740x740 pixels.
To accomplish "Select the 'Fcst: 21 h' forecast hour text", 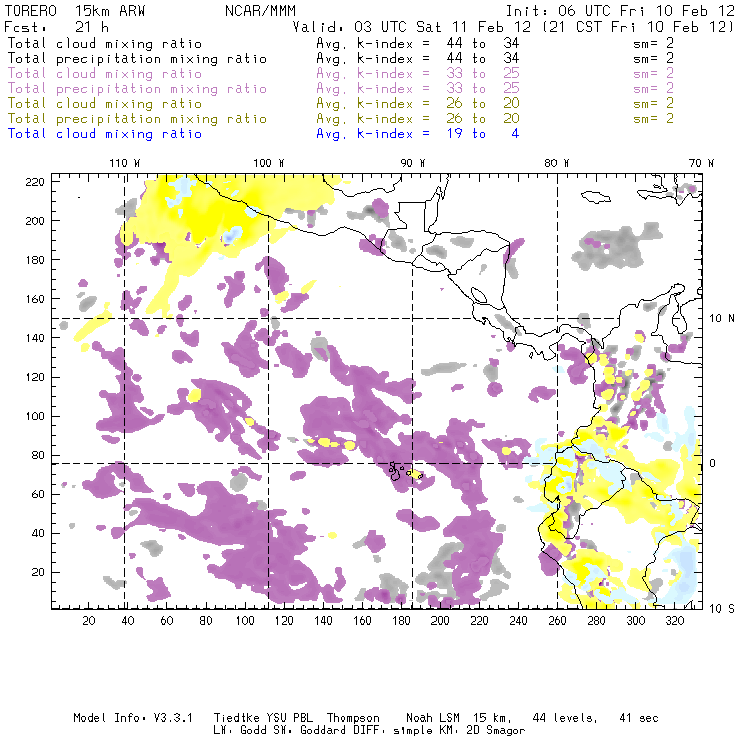I will click(57, 27).
